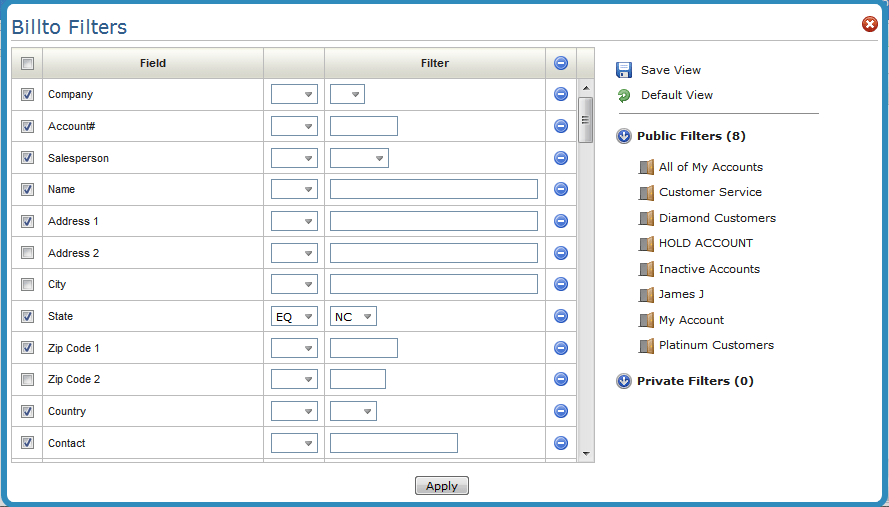This screenshot has height=507, width=889.
Task: Click the remove icon for Contact row
Action: [x=561, y=443]
